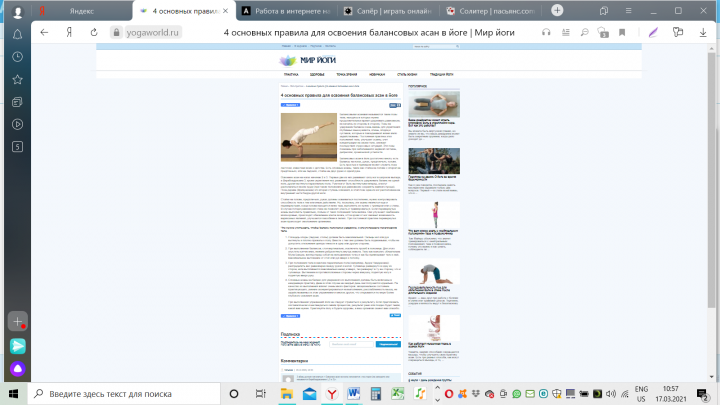
Task: Open page zoom magnifier icon
Action: pos(585,33)
